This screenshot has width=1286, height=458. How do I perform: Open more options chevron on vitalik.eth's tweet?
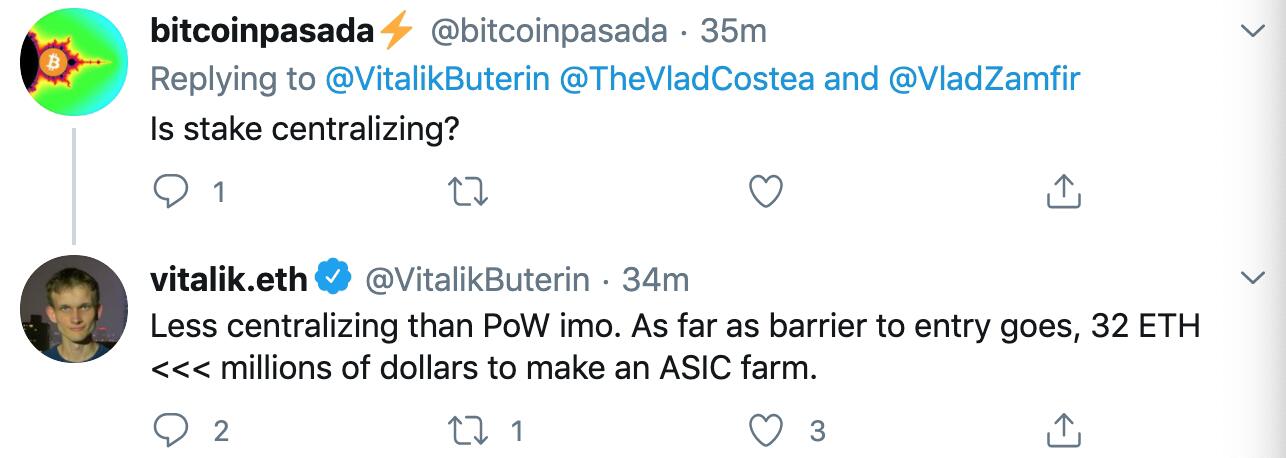[x=1253, y=276]
